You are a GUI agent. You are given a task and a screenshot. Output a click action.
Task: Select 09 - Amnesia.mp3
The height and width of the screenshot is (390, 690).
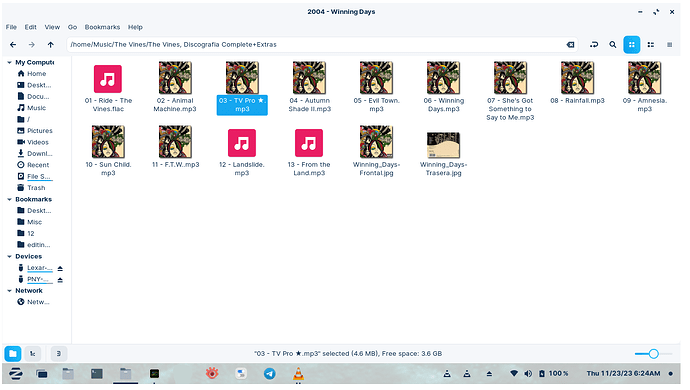tap(645, 87)
